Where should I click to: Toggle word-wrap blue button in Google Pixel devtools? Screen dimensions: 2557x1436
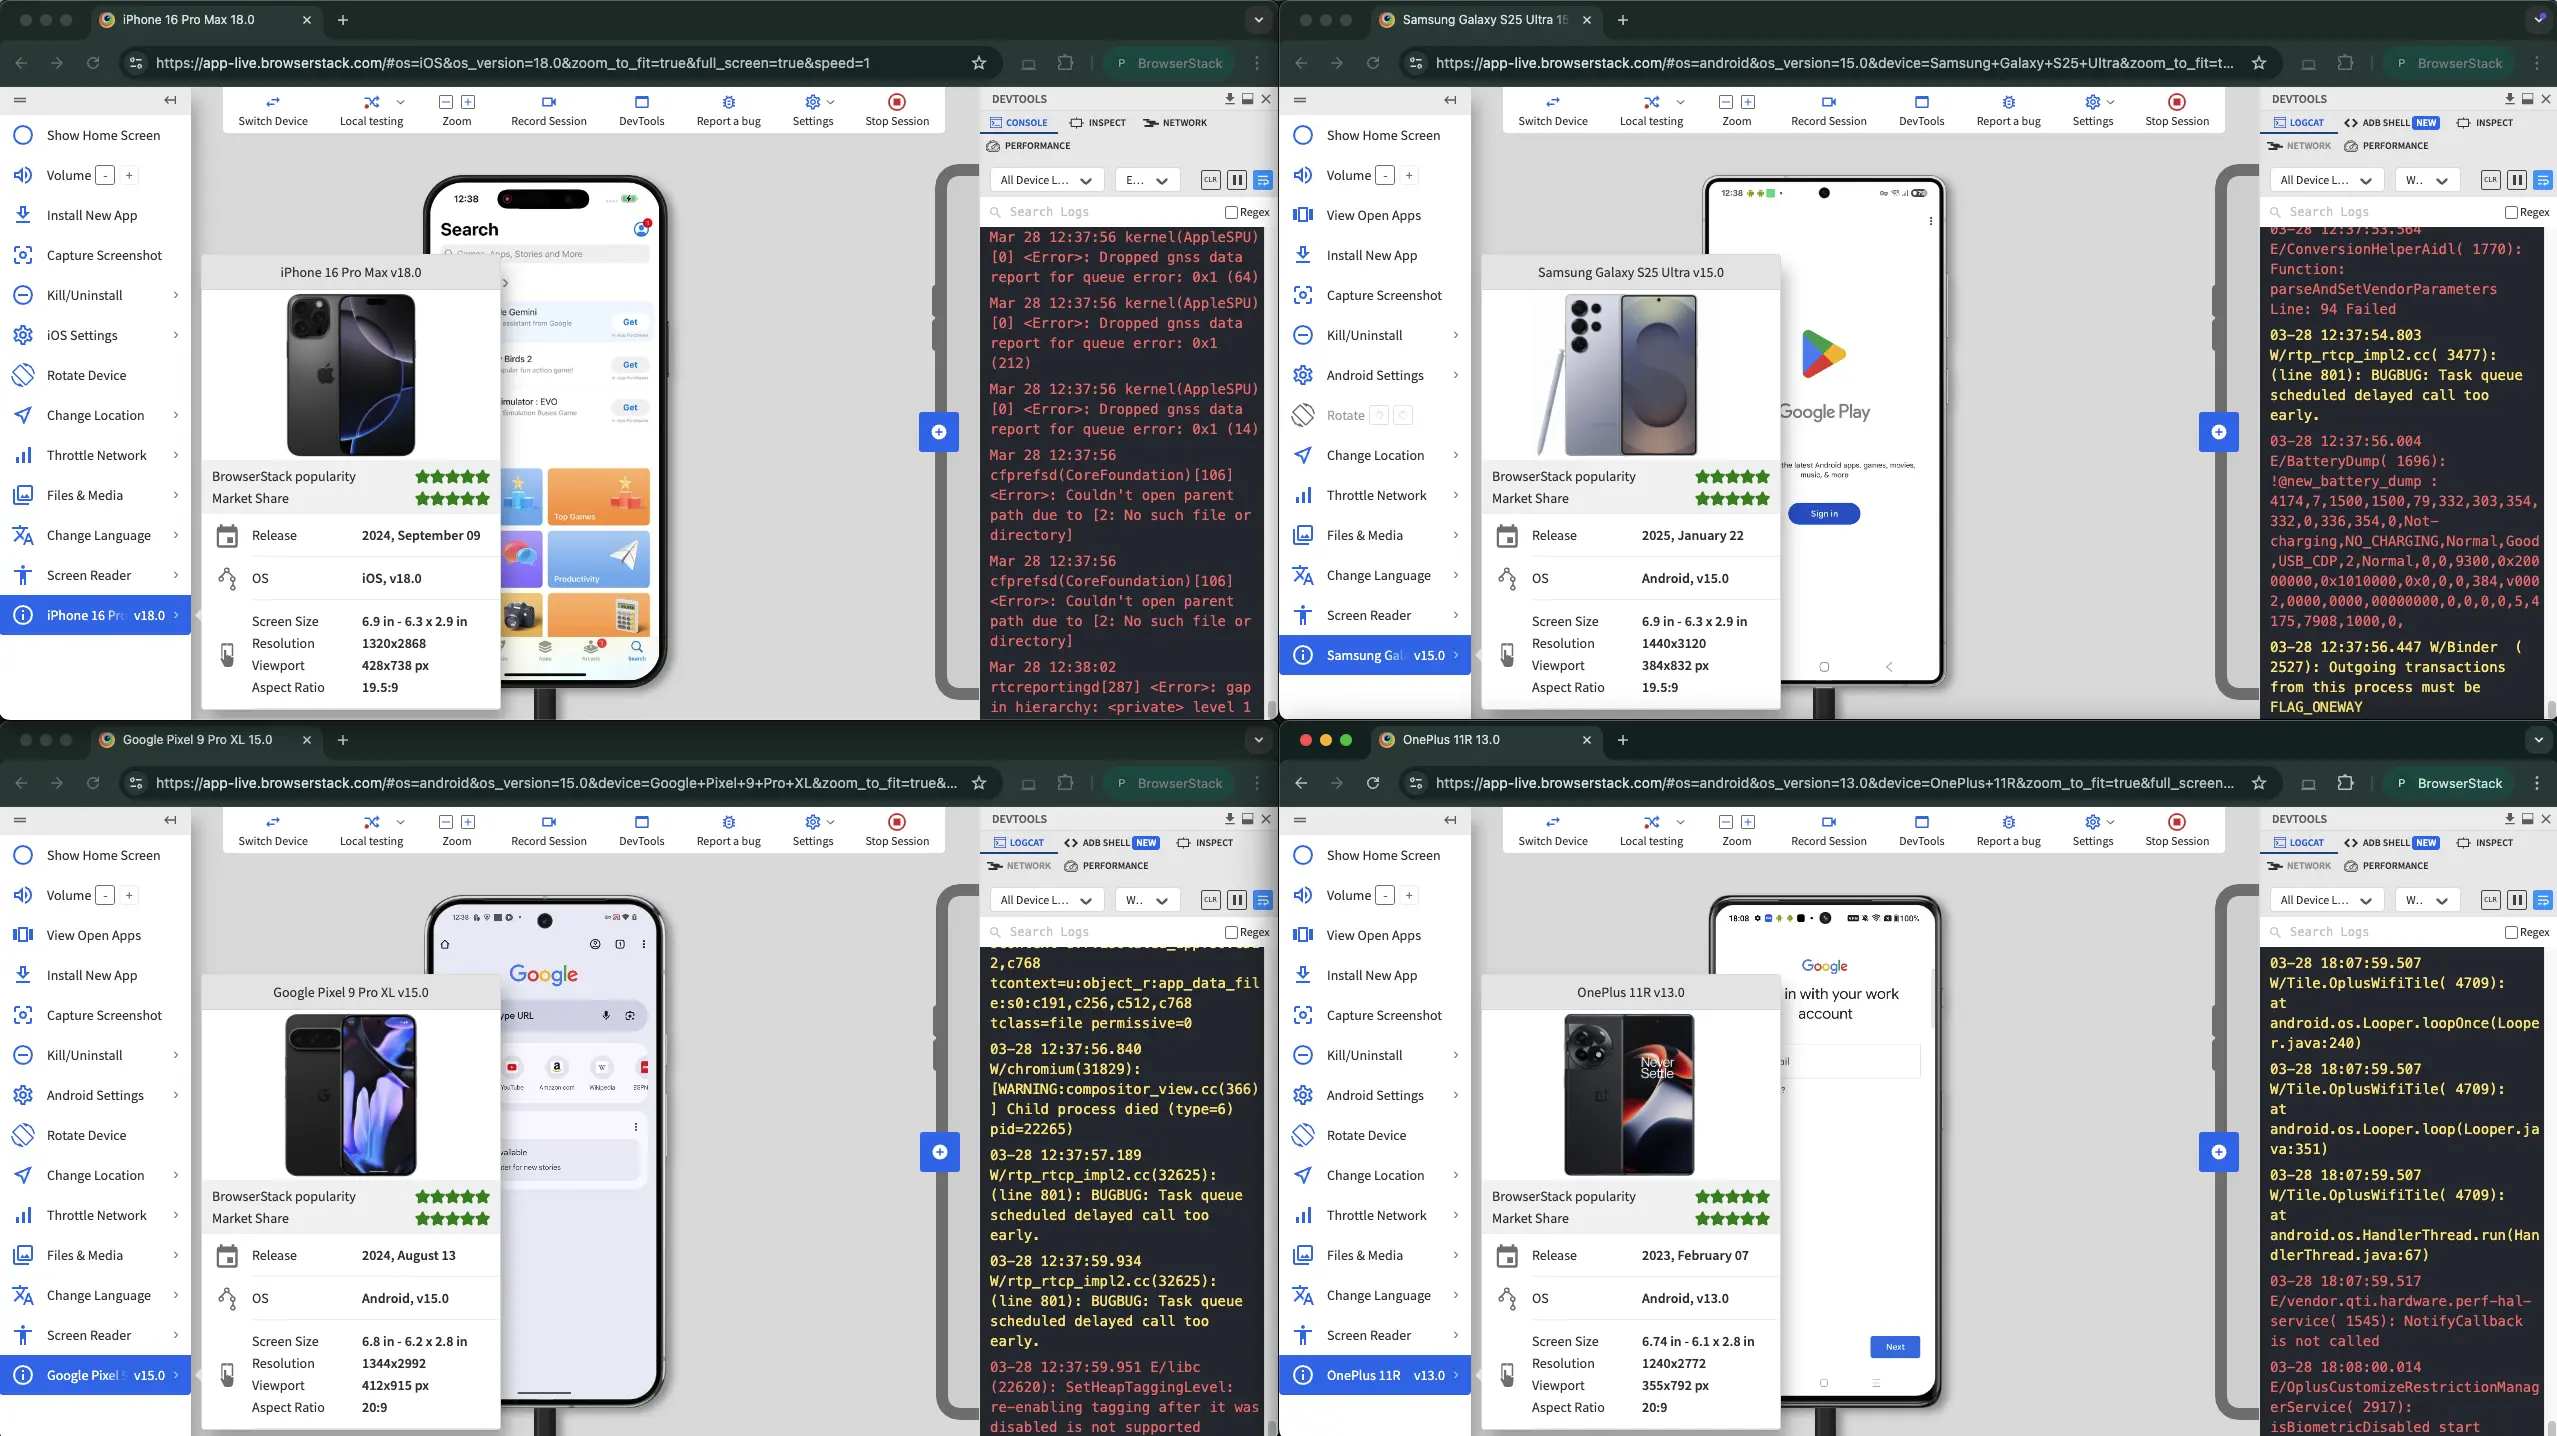point(1262,900)
